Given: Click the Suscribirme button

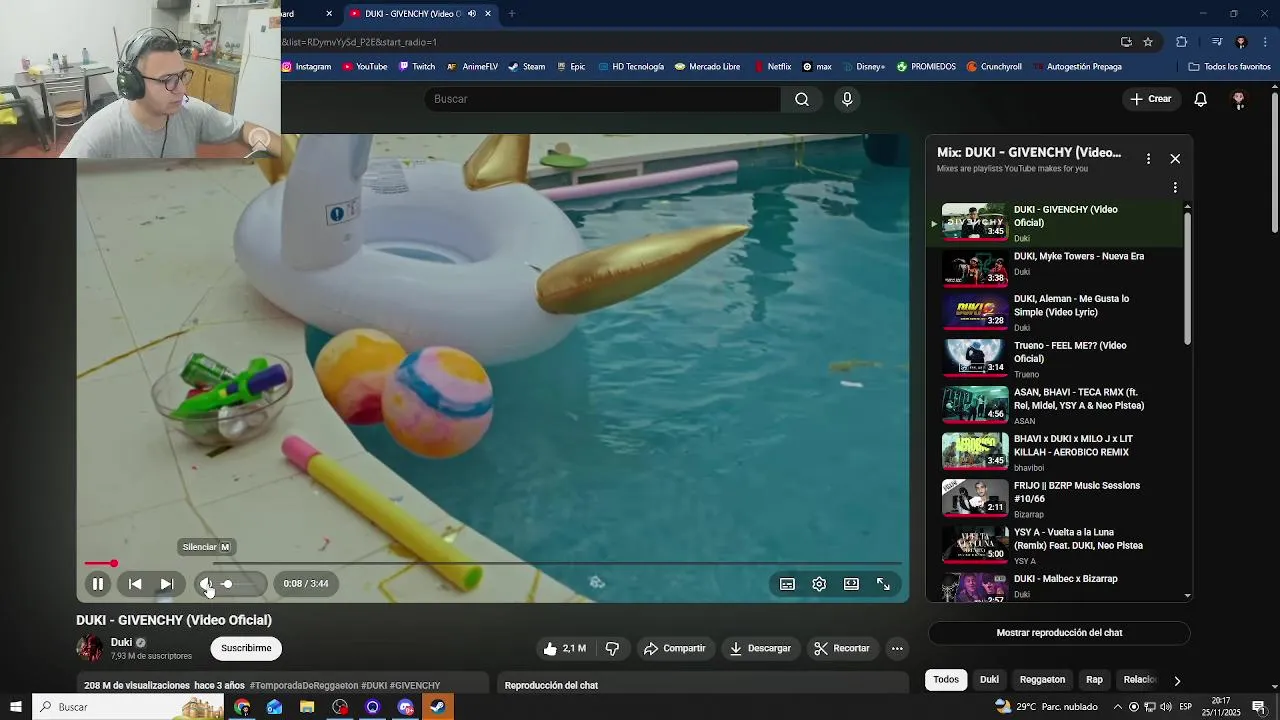Looking at the screenshot, I should [x=246, y=648].
